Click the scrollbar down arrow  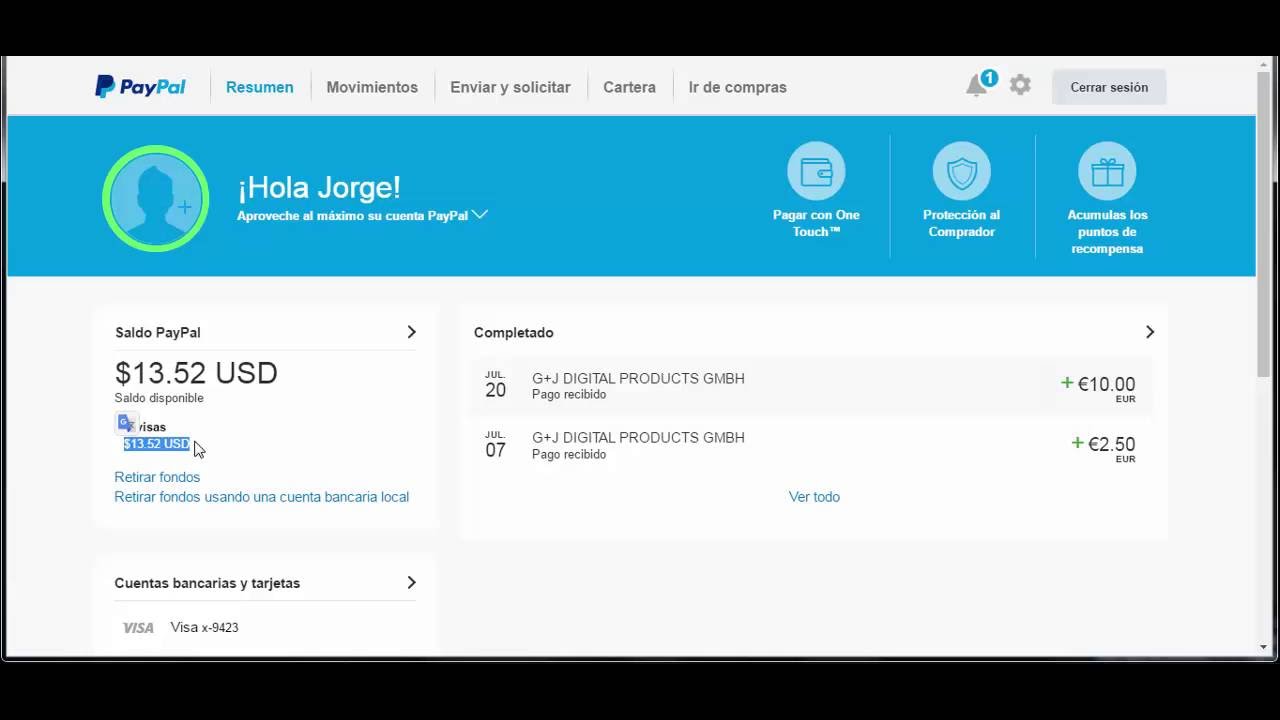click(x=1264, y=648)
